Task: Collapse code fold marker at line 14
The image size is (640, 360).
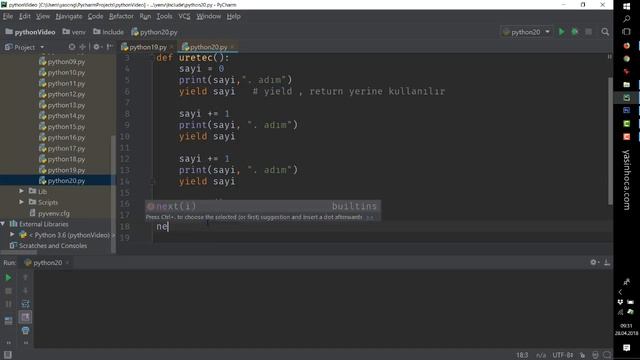Action: click(x=153, y=181)
